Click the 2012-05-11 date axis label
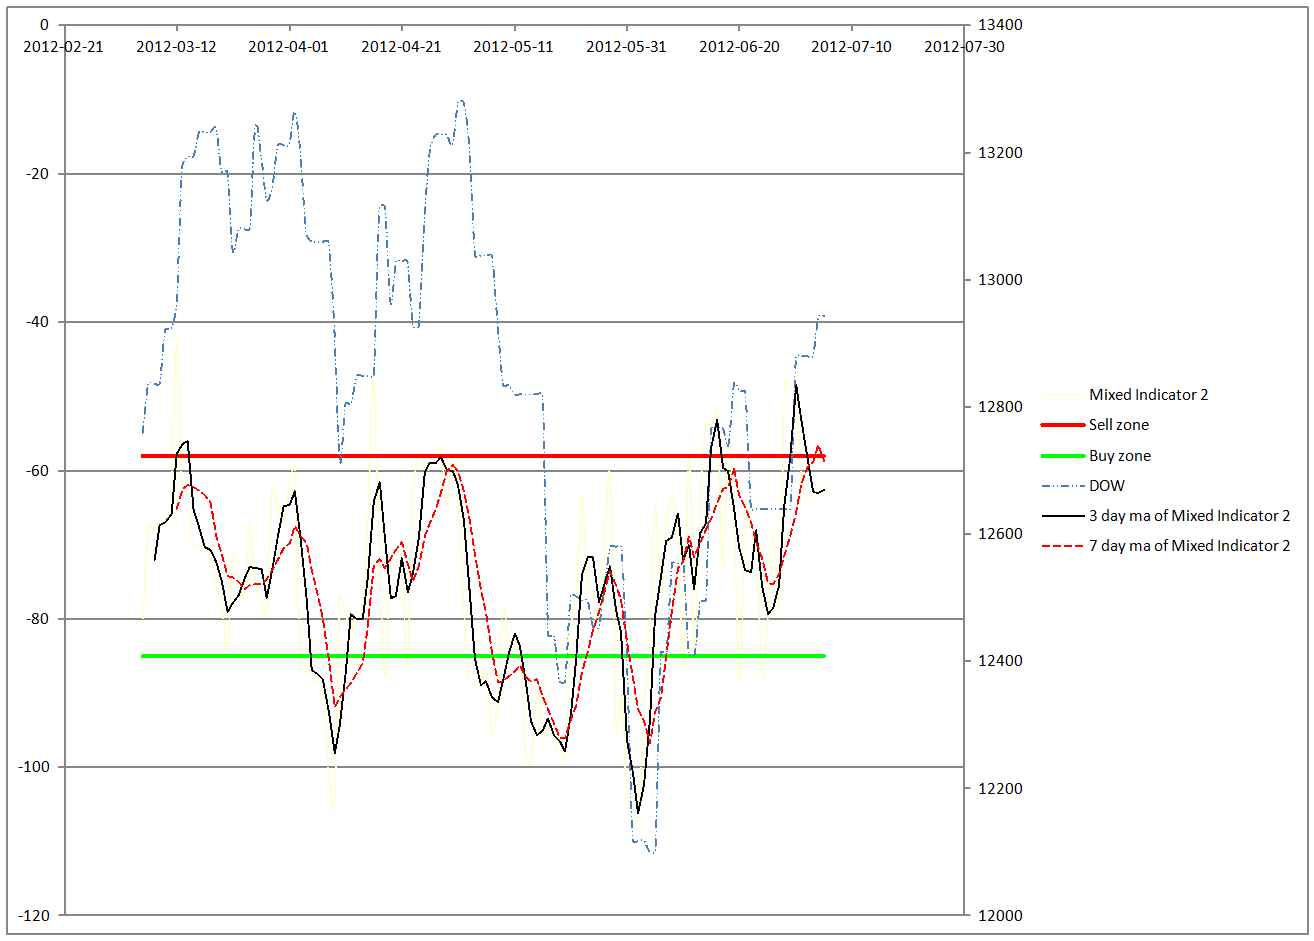 (513, 46)
